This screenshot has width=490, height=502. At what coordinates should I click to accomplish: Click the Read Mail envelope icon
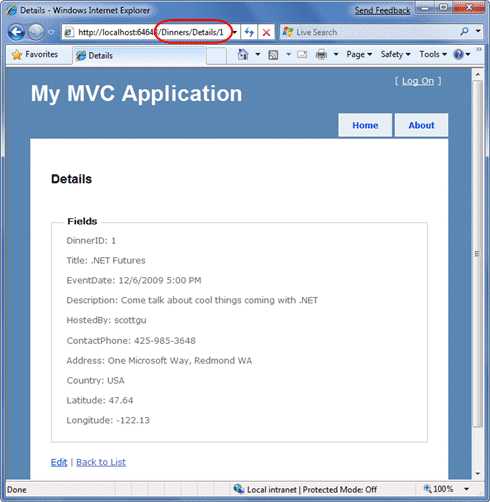(302, 54)
